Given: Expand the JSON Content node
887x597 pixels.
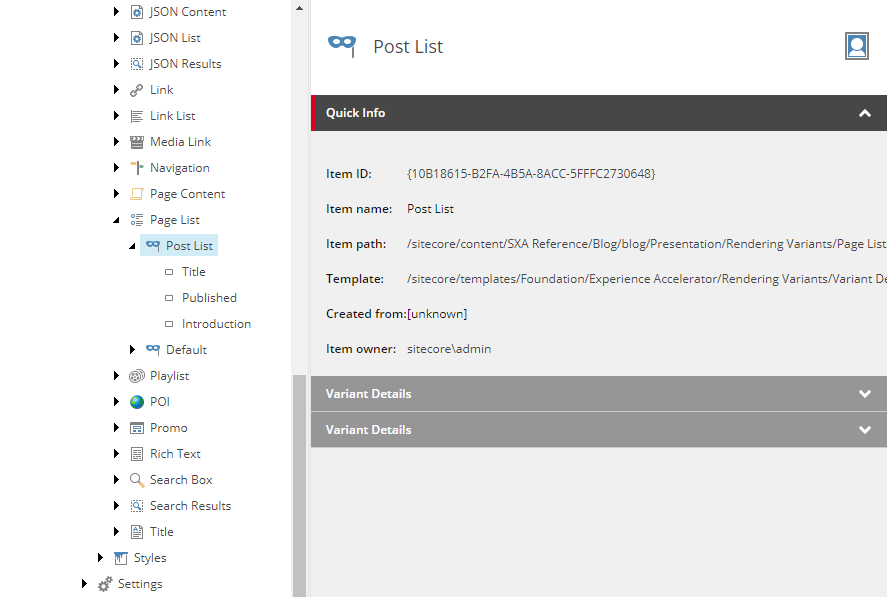Looking at the screenshot, I should coord(116,11).
